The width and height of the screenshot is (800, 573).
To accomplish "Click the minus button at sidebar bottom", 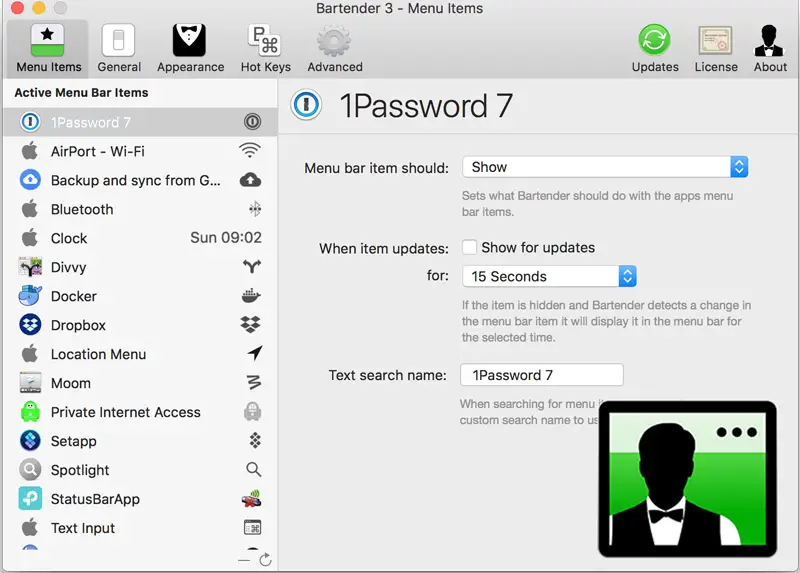I will [244, 560].
